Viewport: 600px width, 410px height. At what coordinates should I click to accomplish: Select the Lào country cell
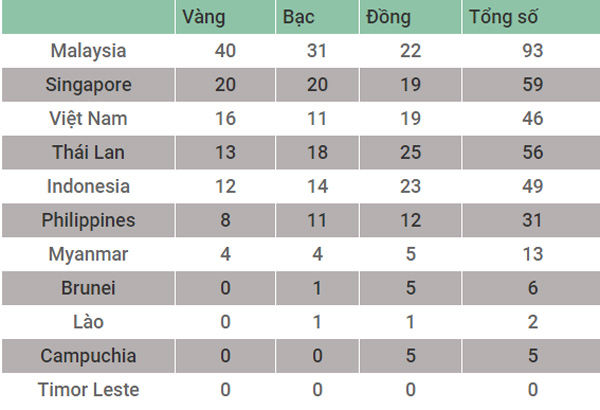pos(88,322)
